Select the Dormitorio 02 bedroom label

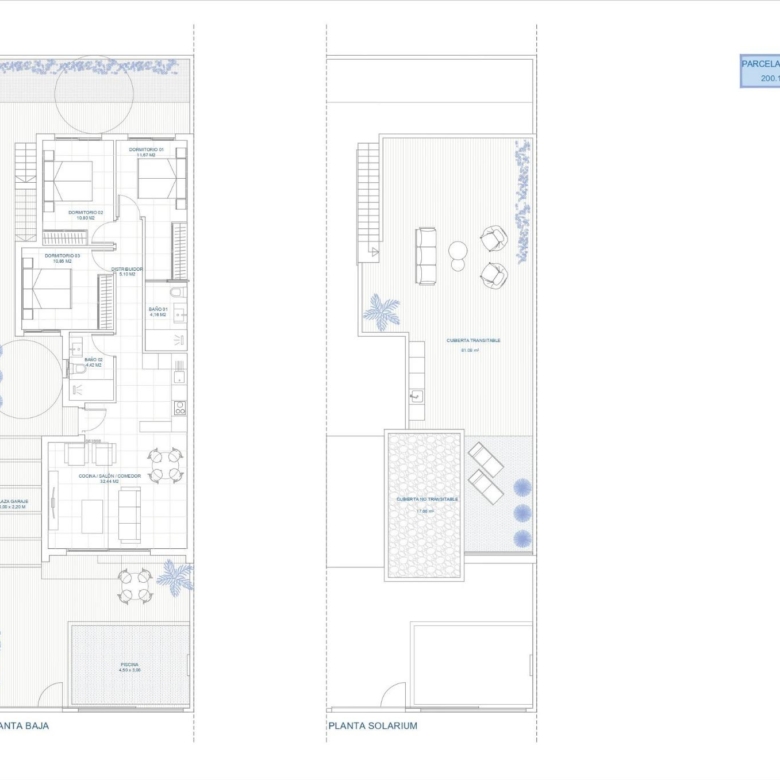coord(86,213)
